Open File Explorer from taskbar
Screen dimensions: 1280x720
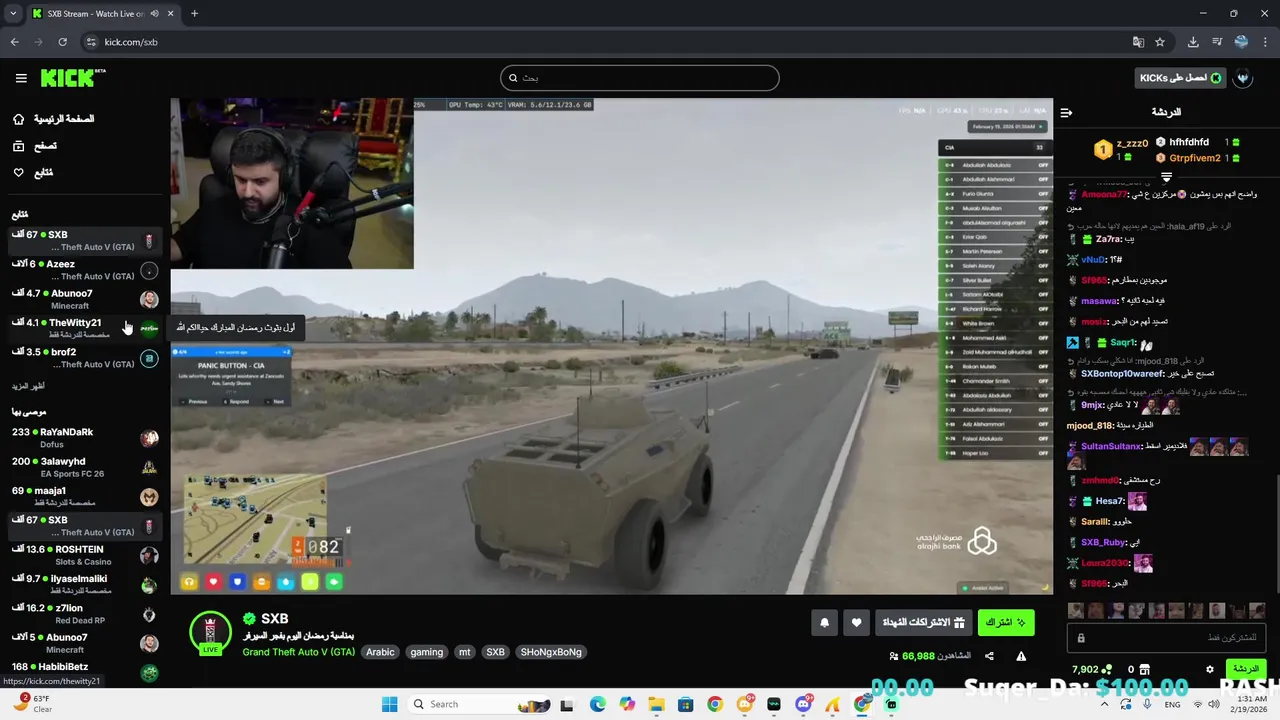(x=656, y=704)
